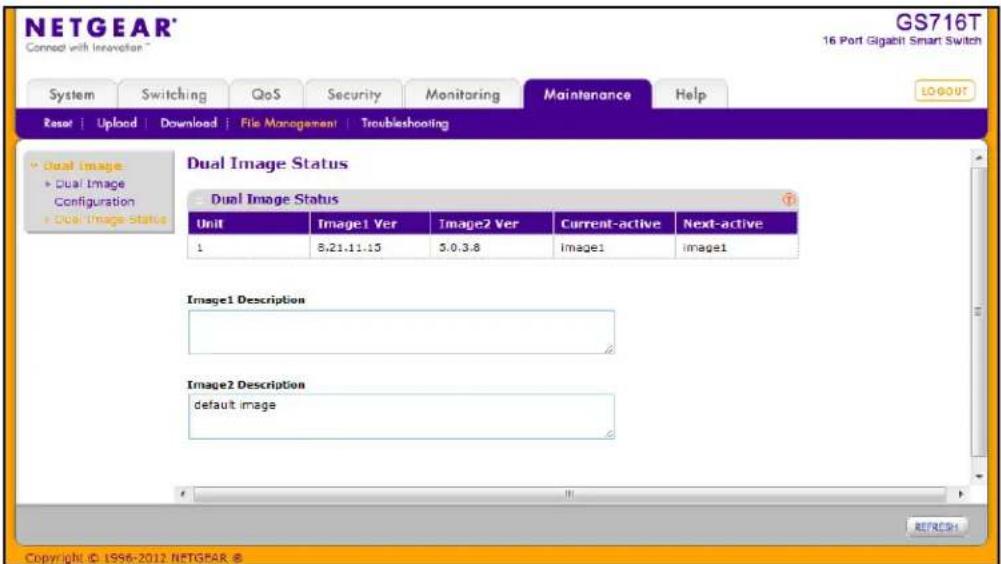
Task: Click the REFRESH button
Action: [937, 527]
